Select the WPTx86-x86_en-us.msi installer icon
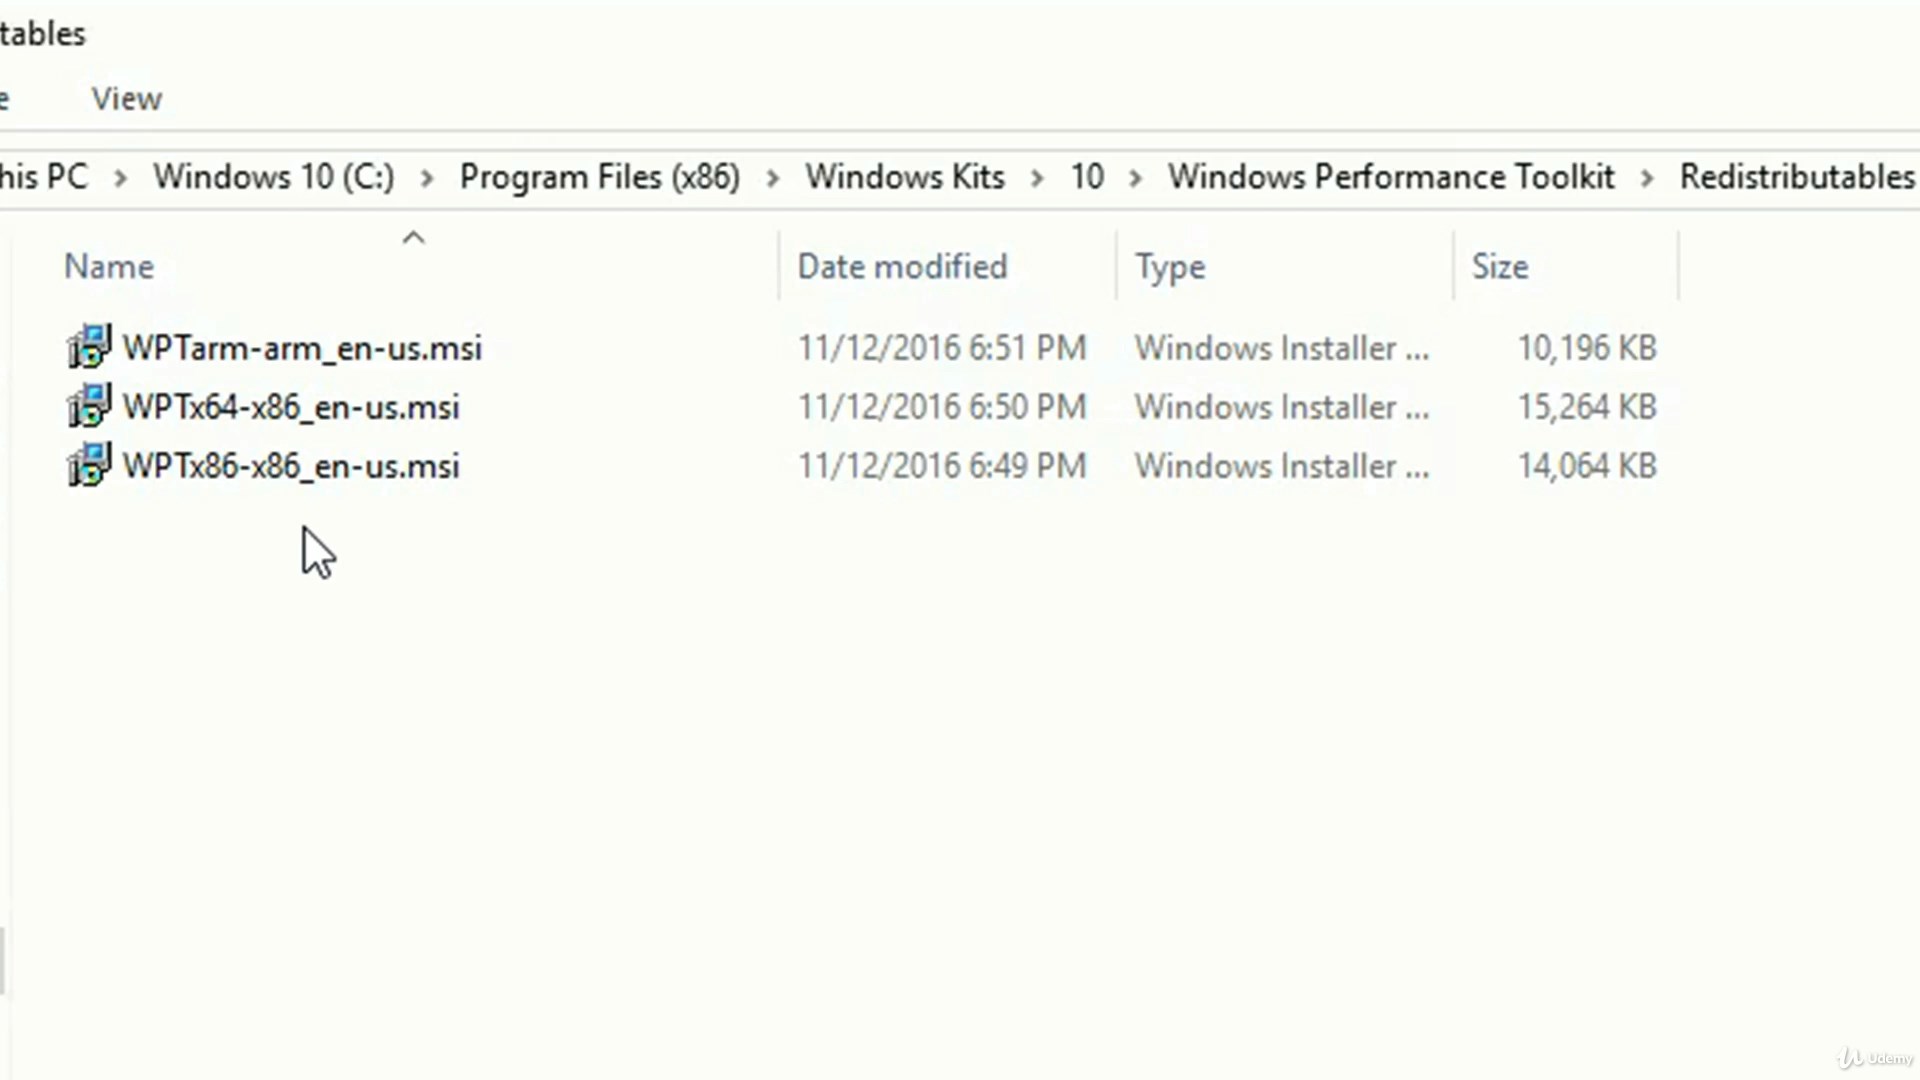Image resolution: width=1920 pixels, height=1080 pixels. [89, 465]
